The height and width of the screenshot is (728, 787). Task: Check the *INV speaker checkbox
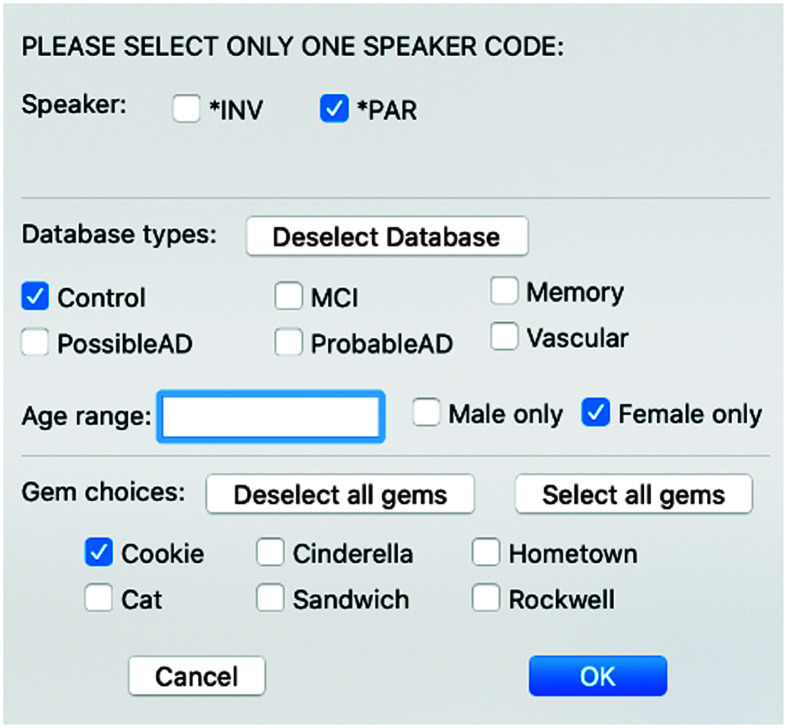pos(187,110)
